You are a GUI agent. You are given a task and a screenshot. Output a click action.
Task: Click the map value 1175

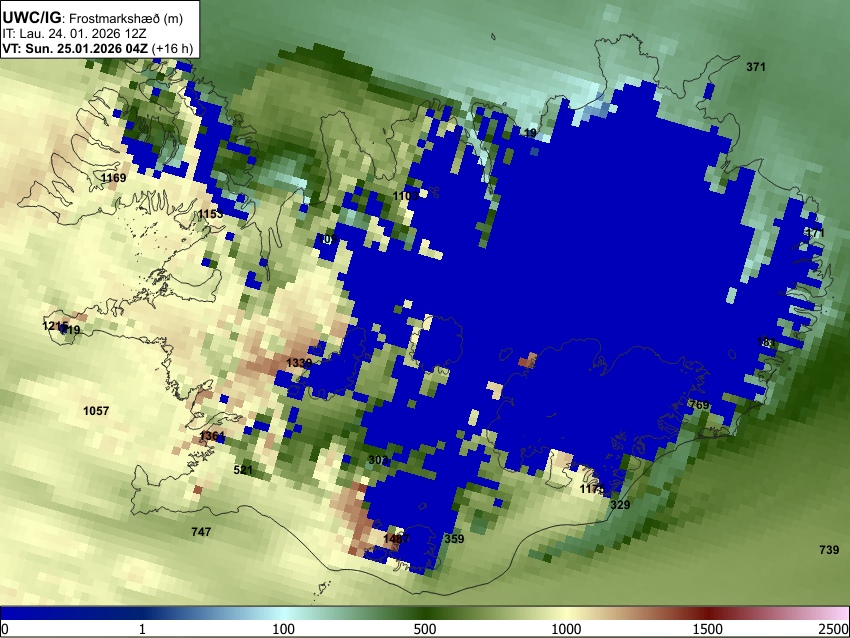click(x=592, y=489)
